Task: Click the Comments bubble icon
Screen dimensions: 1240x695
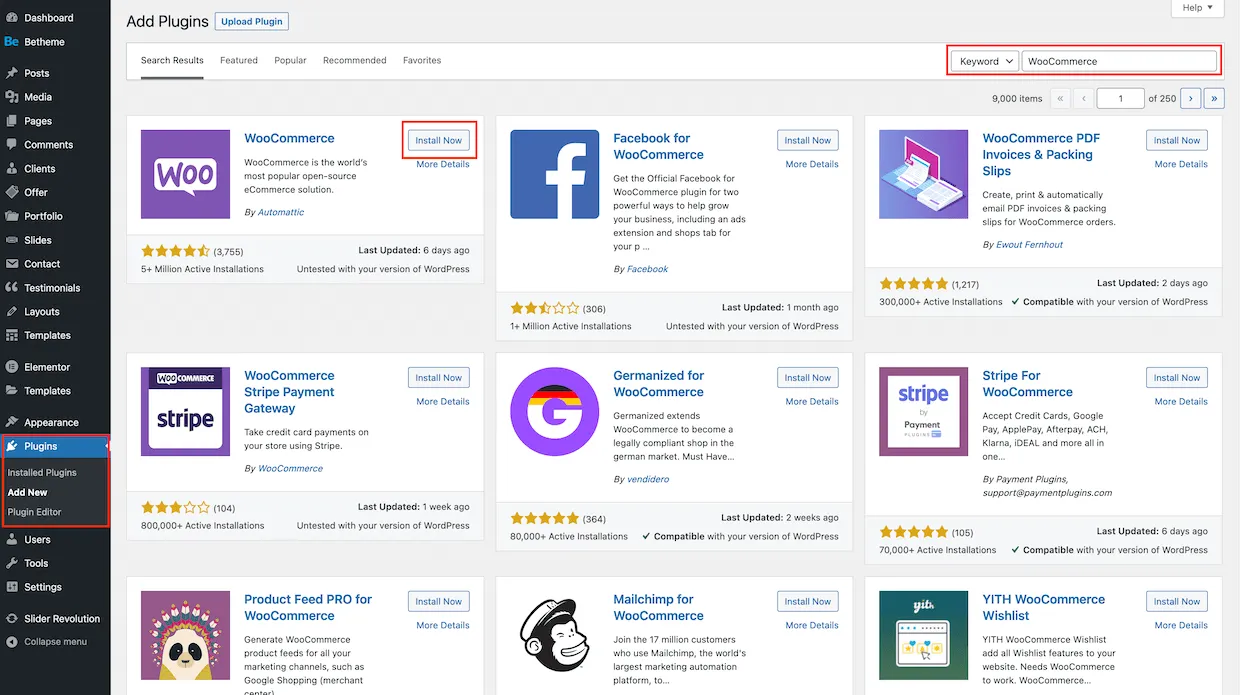Action: click(x=12, y=145)
